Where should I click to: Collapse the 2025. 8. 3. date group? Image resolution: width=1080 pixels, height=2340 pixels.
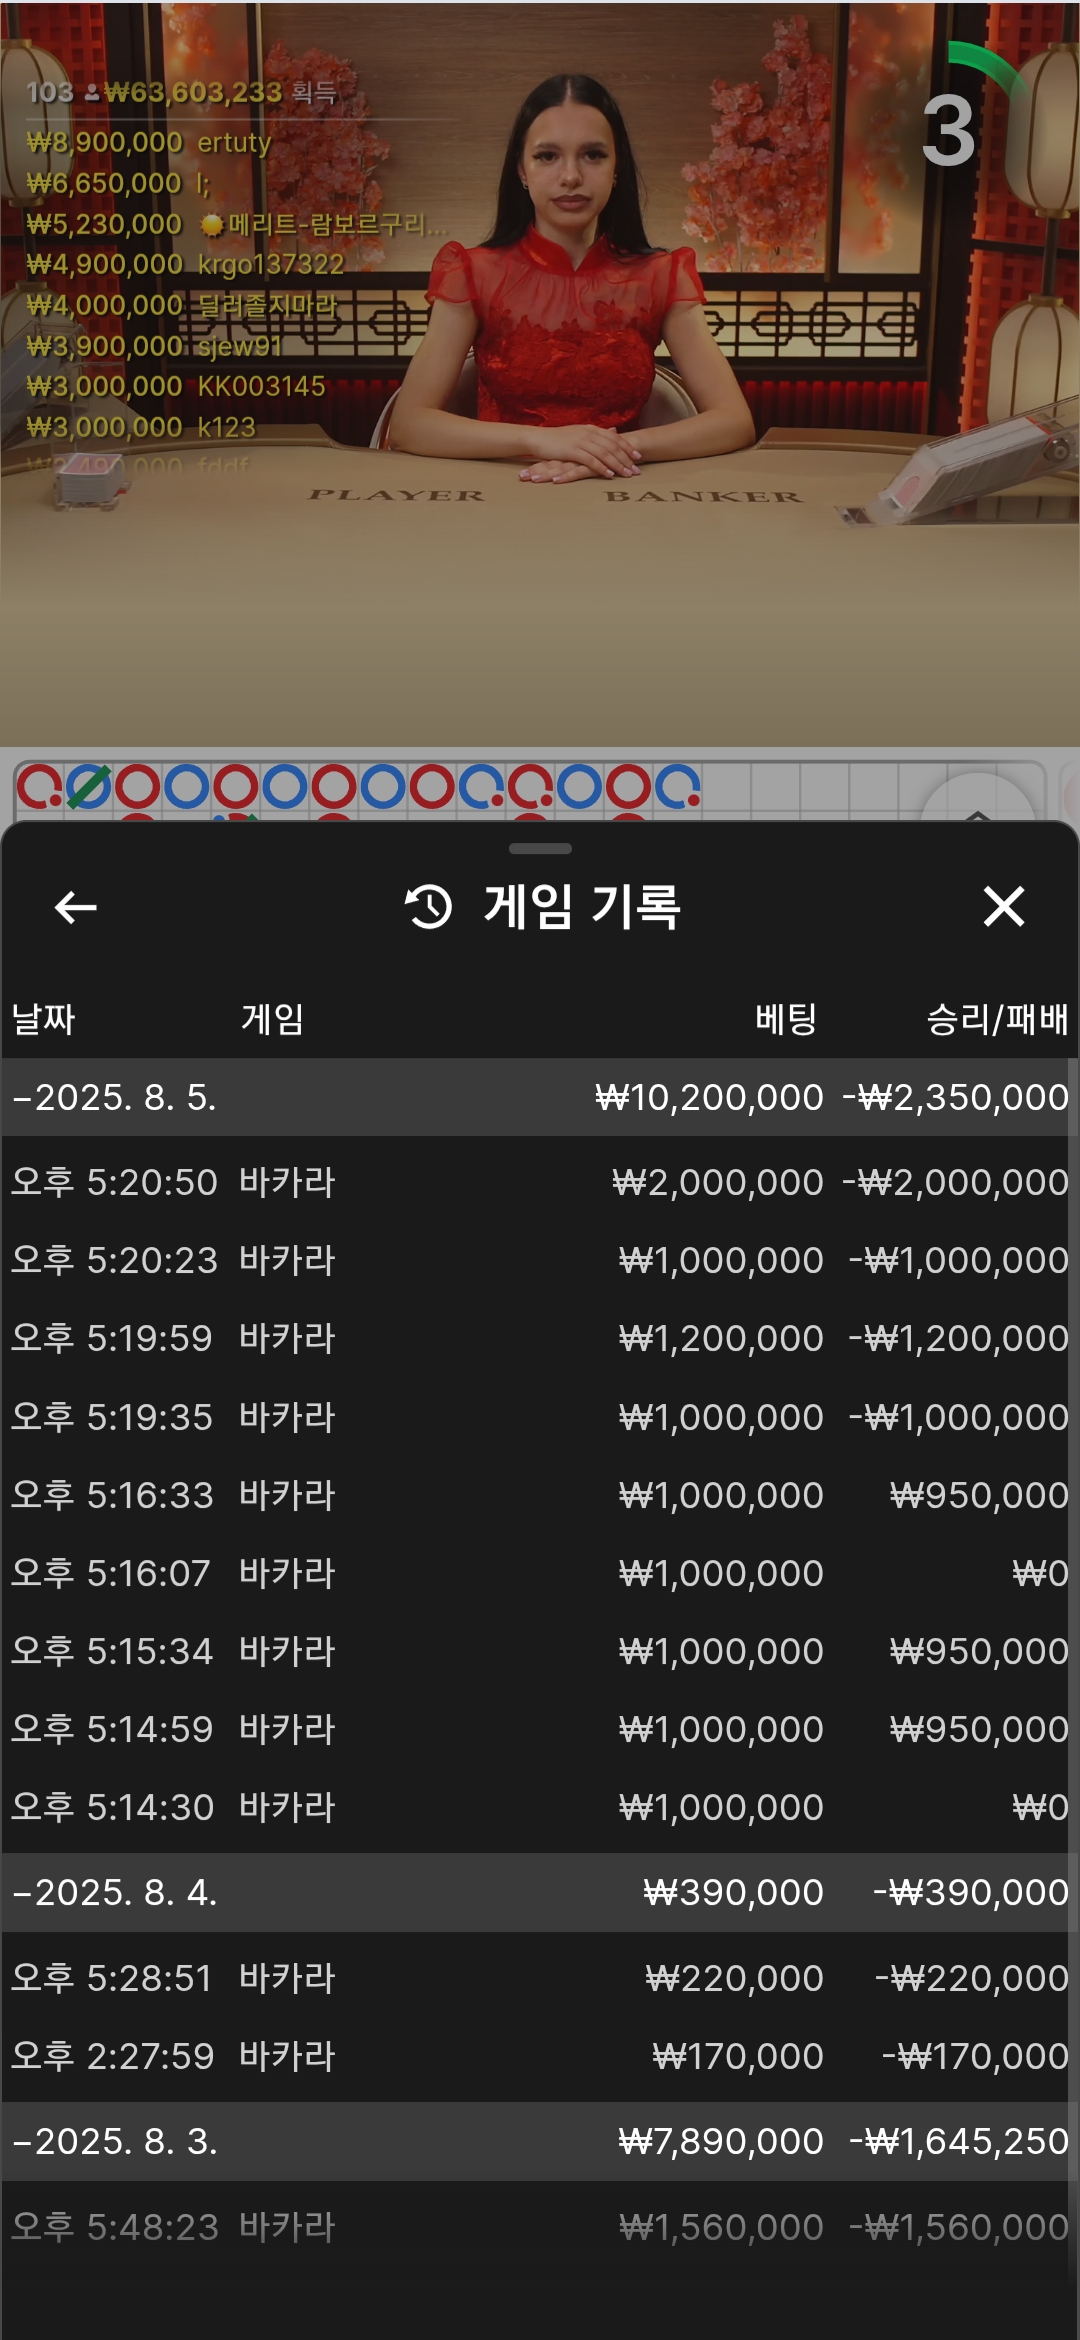tap(540, 2141)
